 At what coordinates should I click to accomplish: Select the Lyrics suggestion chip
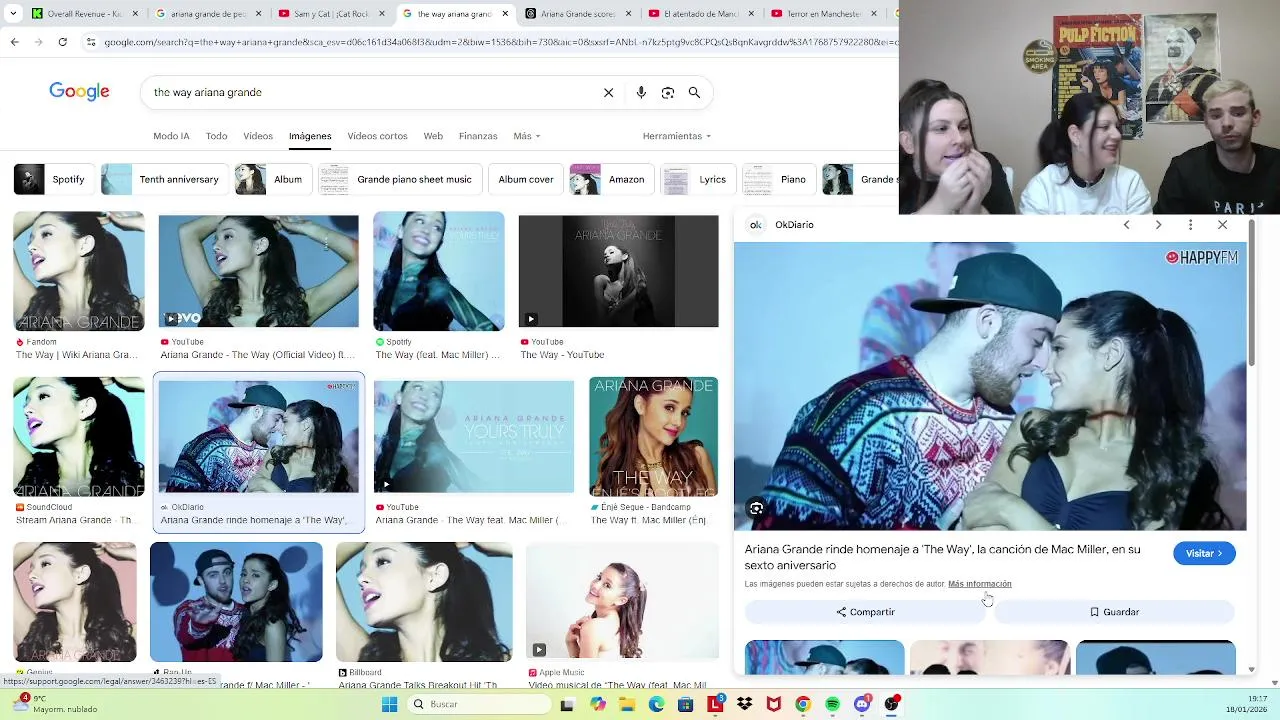tap(696, 180)
